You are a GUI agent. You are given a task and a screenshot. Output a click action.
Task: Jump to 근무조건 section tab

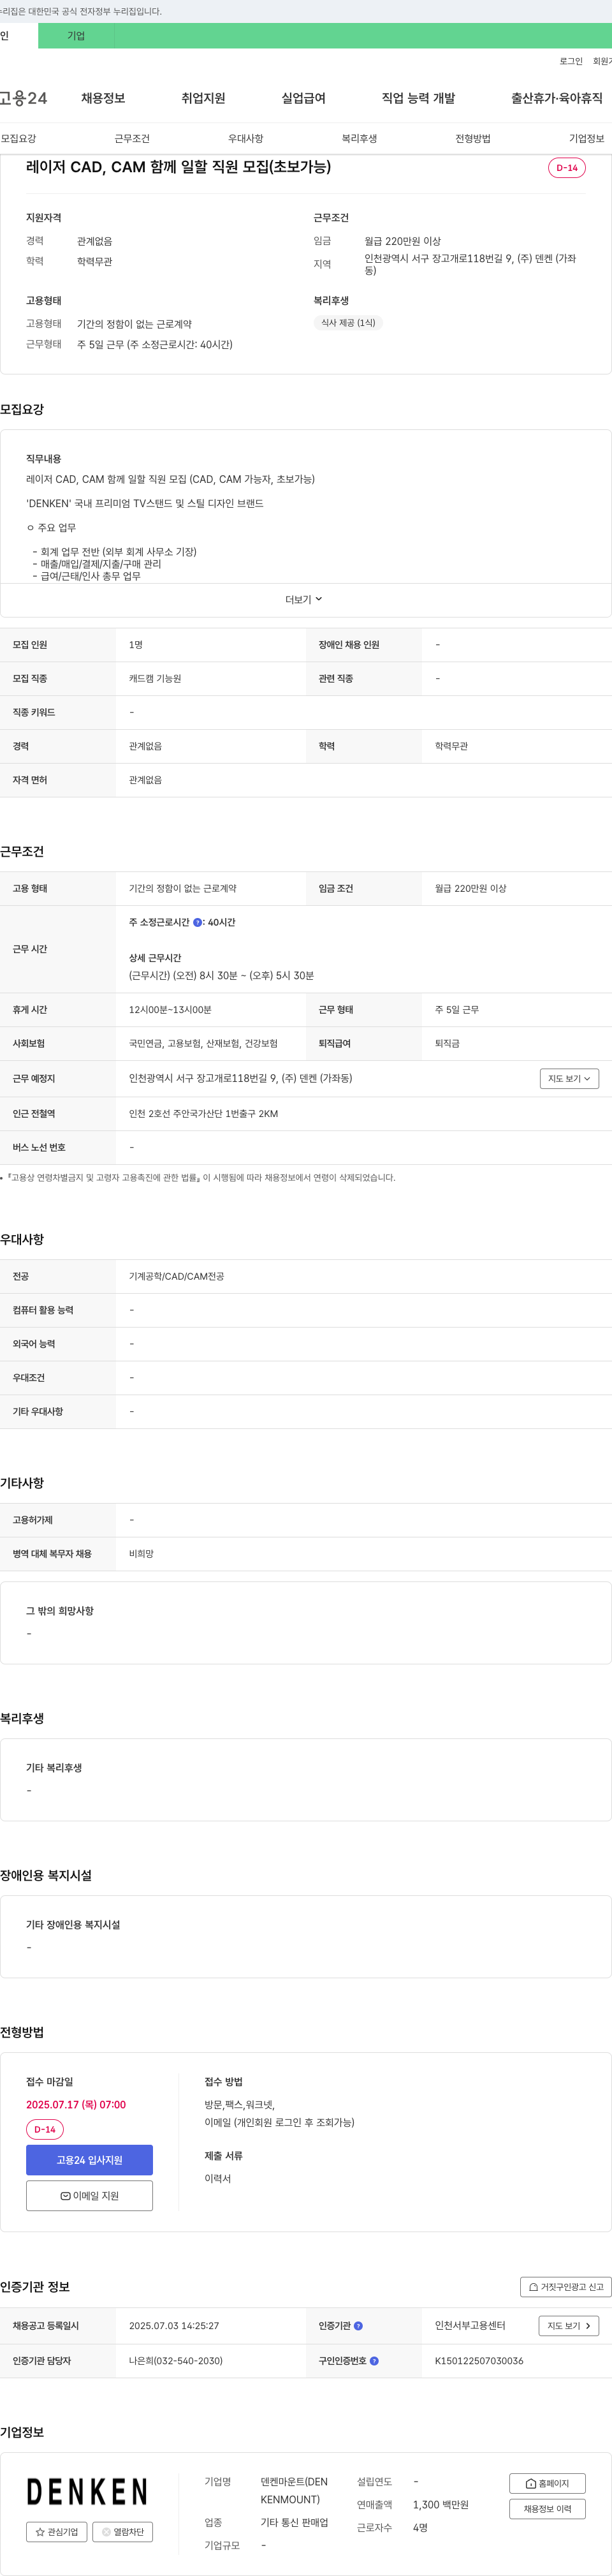(x=132, y=139)
